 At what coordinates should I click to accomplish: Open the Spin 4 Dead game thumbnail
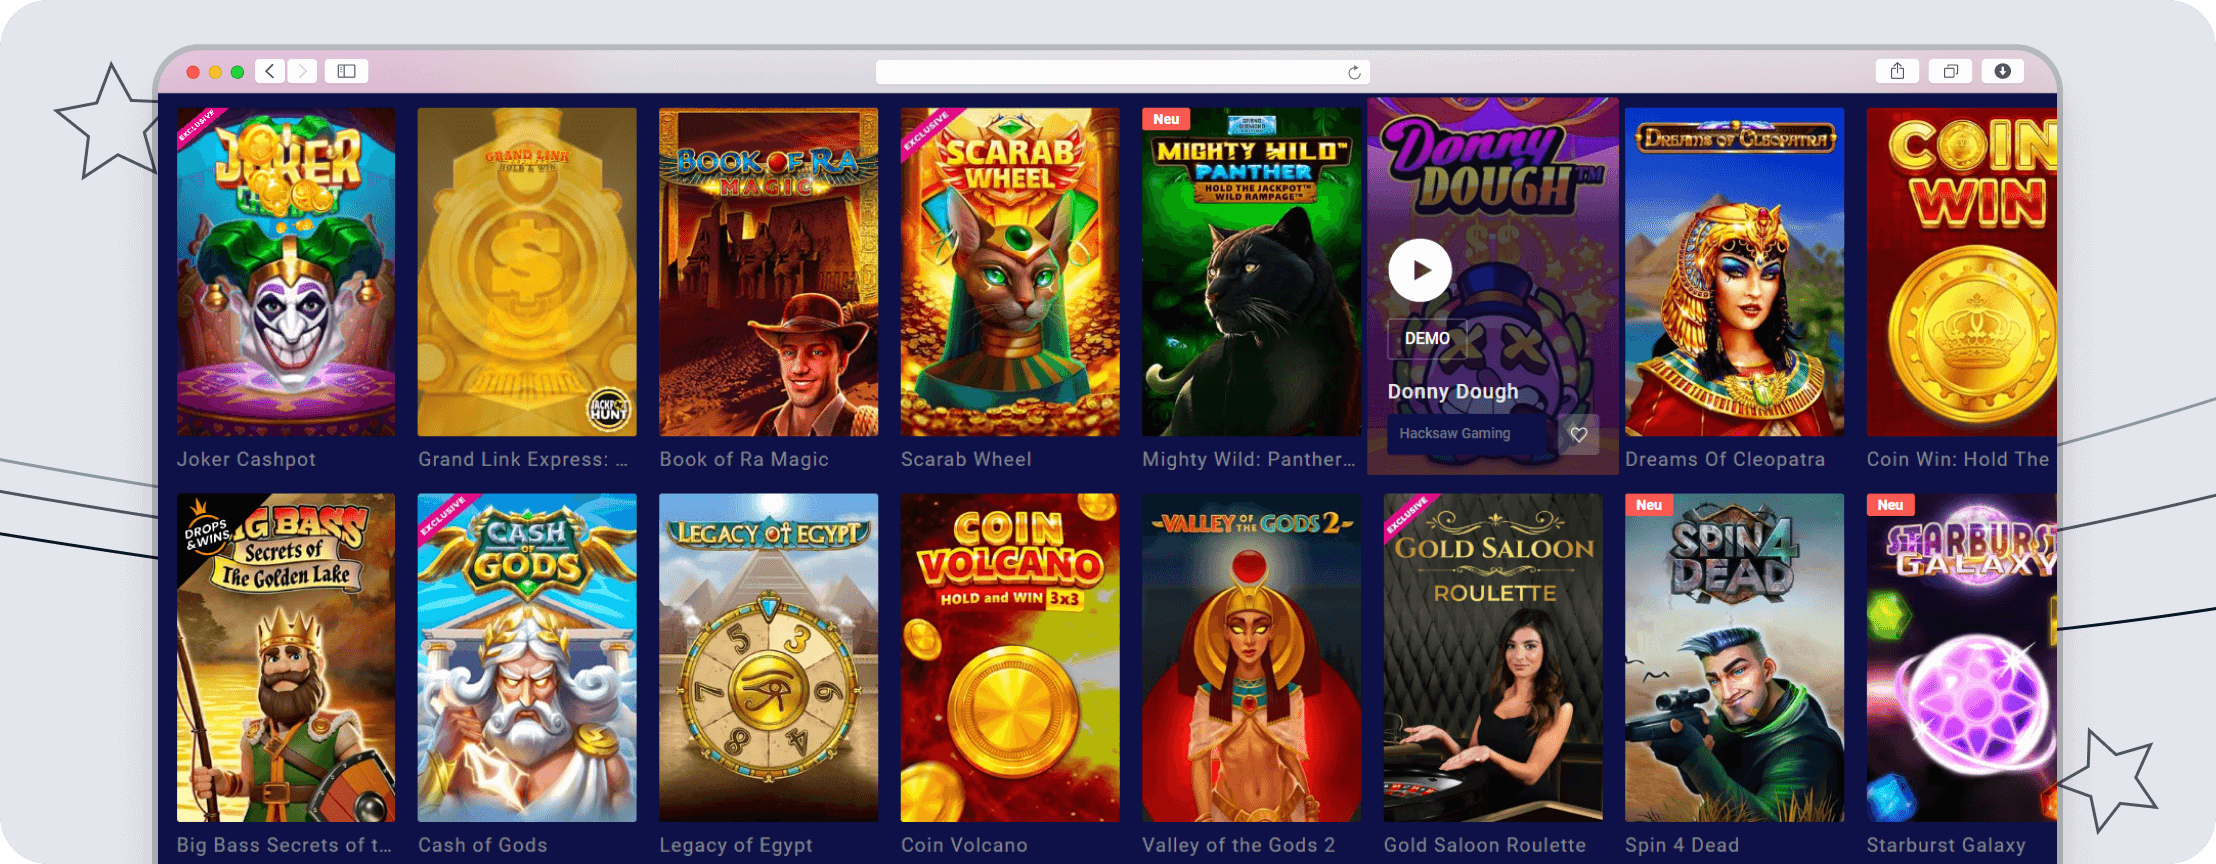1735,658
